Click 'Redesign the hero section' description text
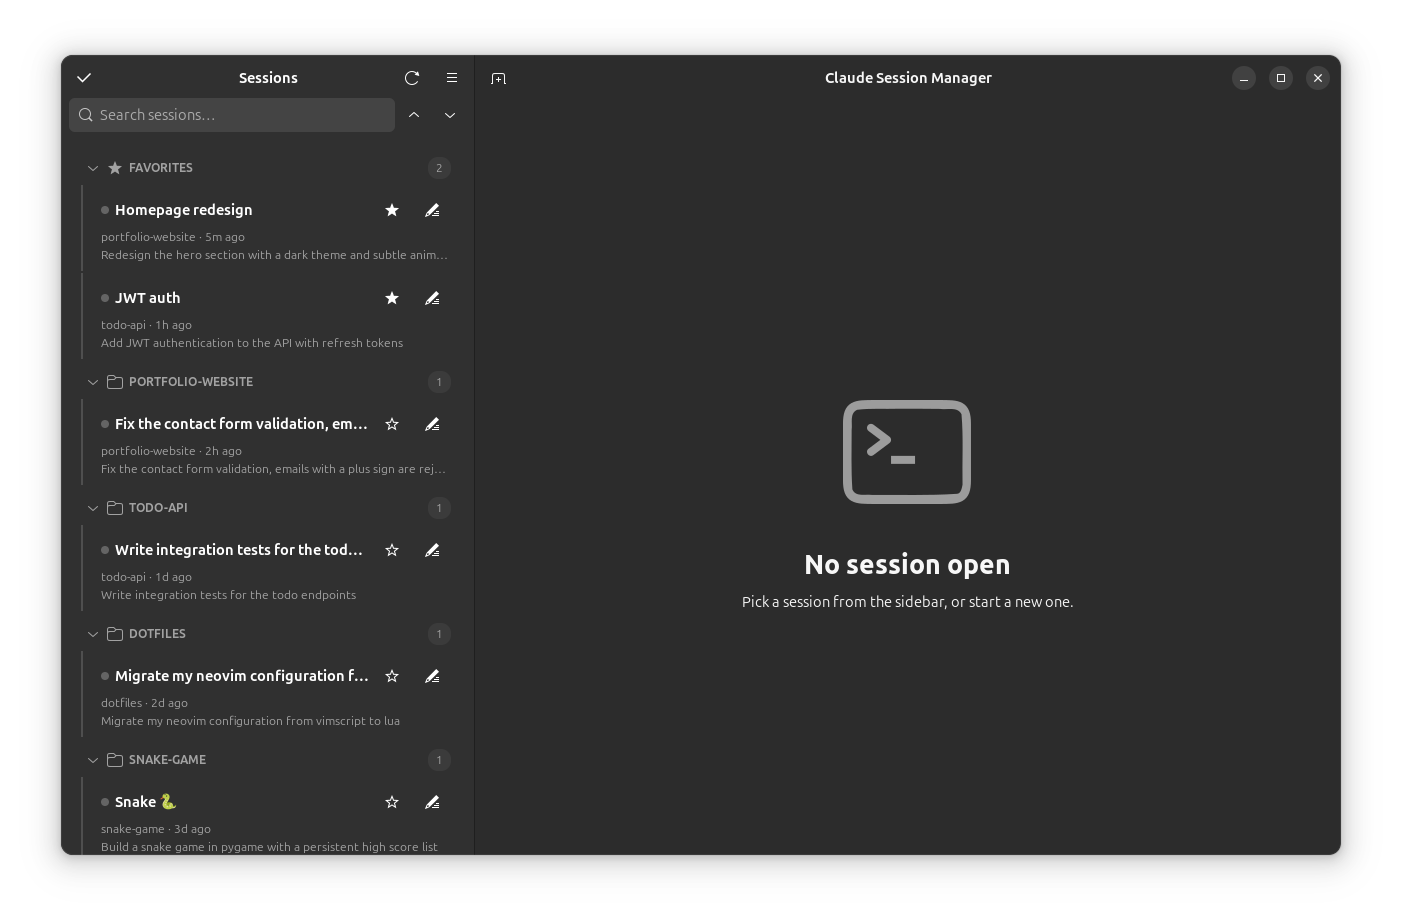Screen dimensions: 1402x922 tap(274, 255)
